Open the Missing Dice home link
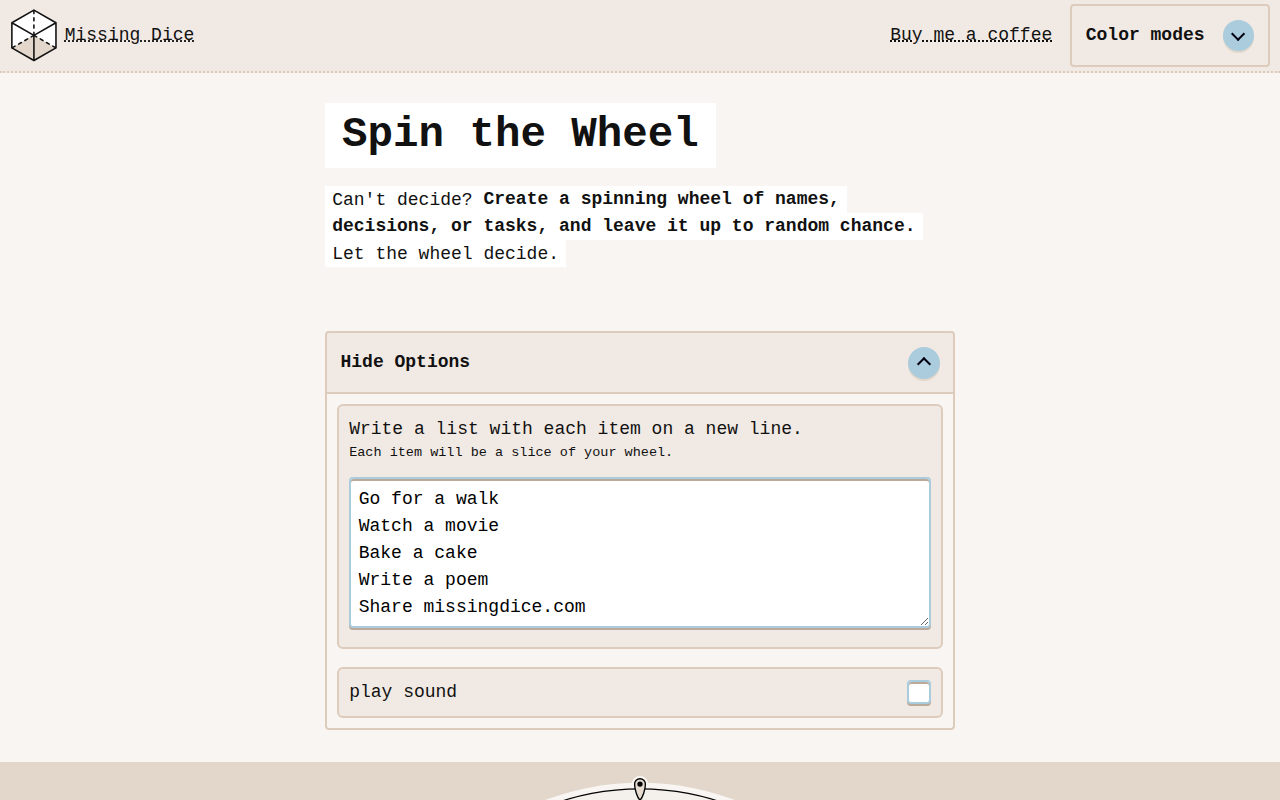Viewport: 1280px width, 800px height. [x=129, y=35]
